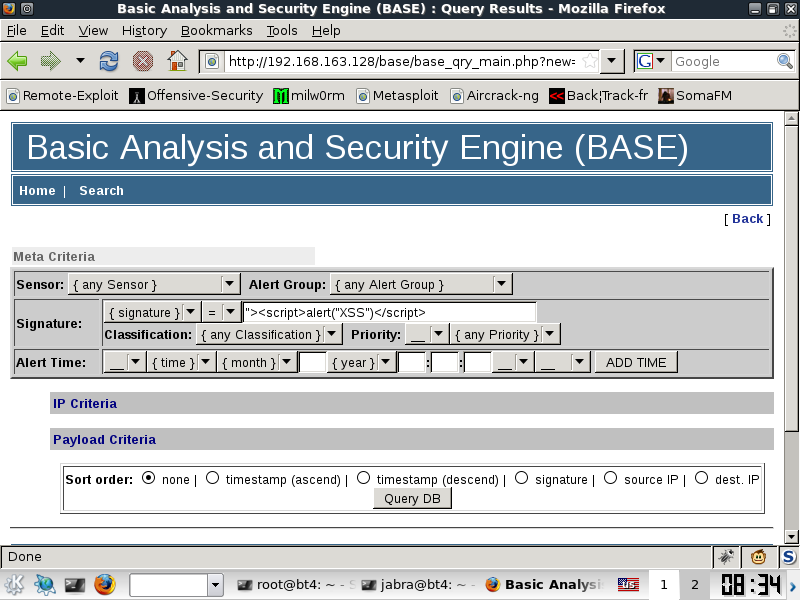Screen dimensions: 800x600
Task: Launch the Konqueror globe icon in taskbar
Action: click(45, 585)
